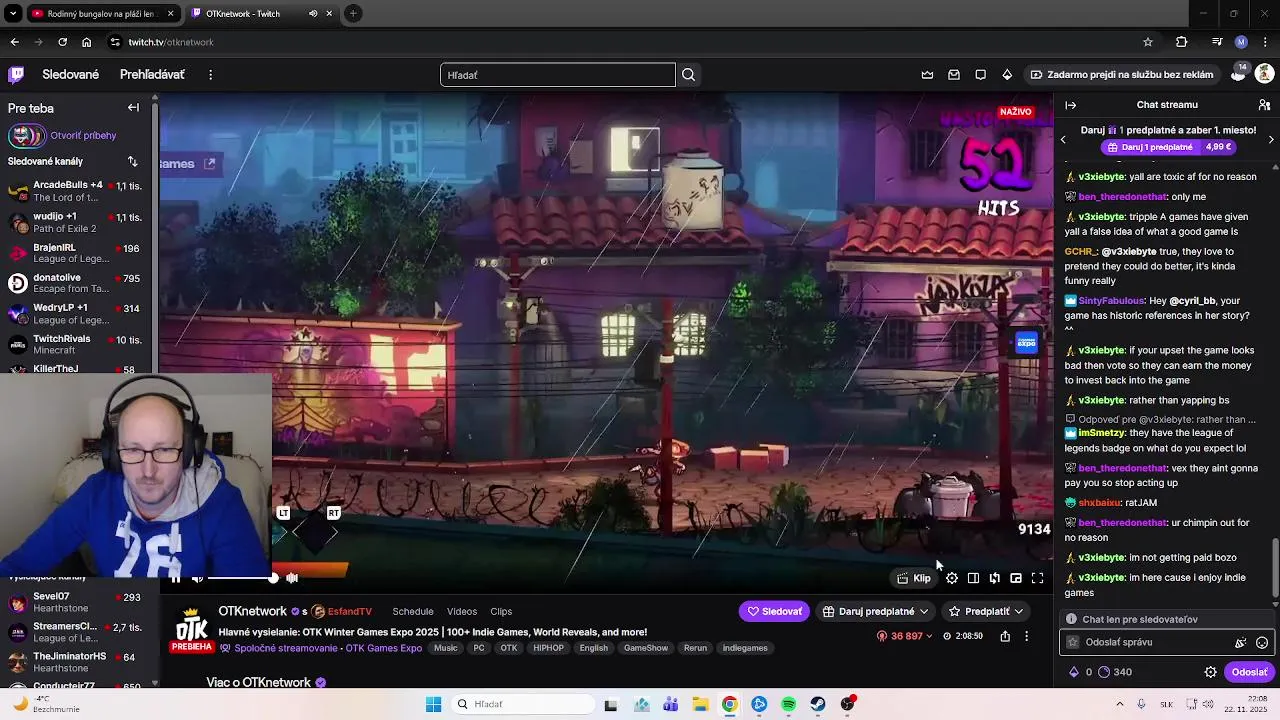
Task: Open ArcadeBulls channel in sidebar
Action: [78, 191]
